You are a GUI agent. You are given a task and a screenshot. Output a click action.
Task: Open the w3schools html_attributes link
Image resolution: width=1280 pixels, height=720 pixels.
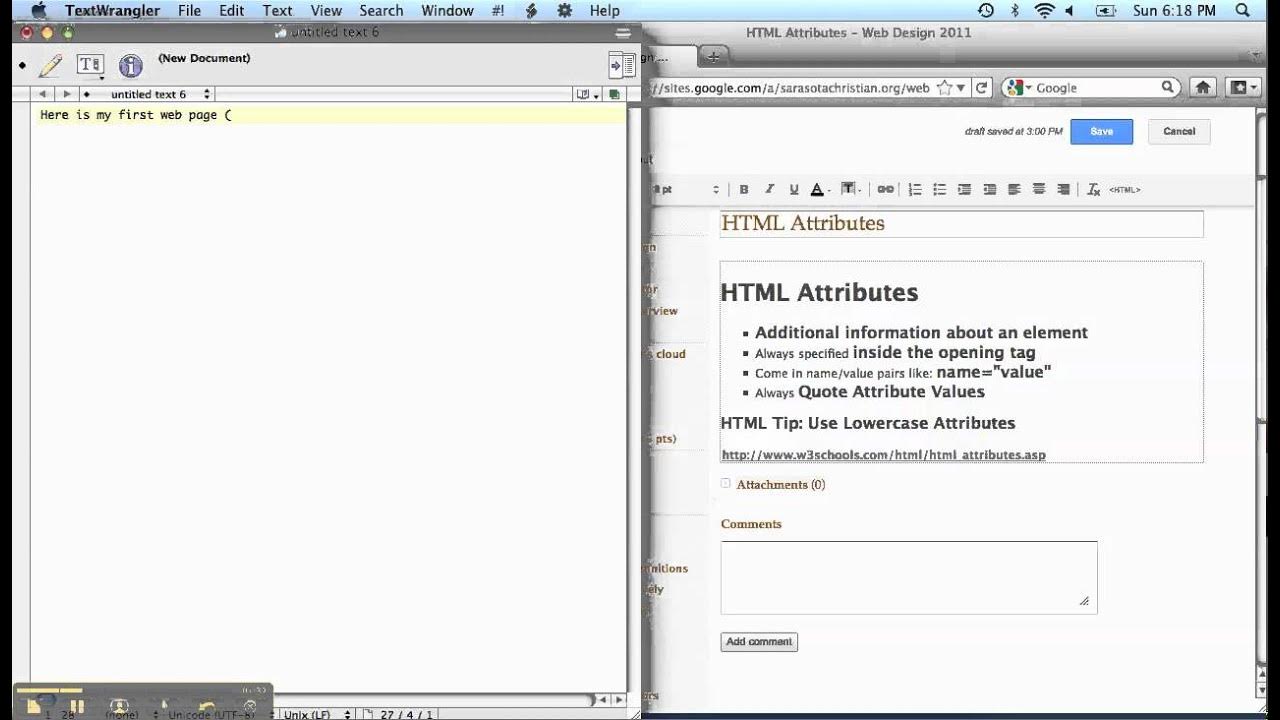(883, 455)
